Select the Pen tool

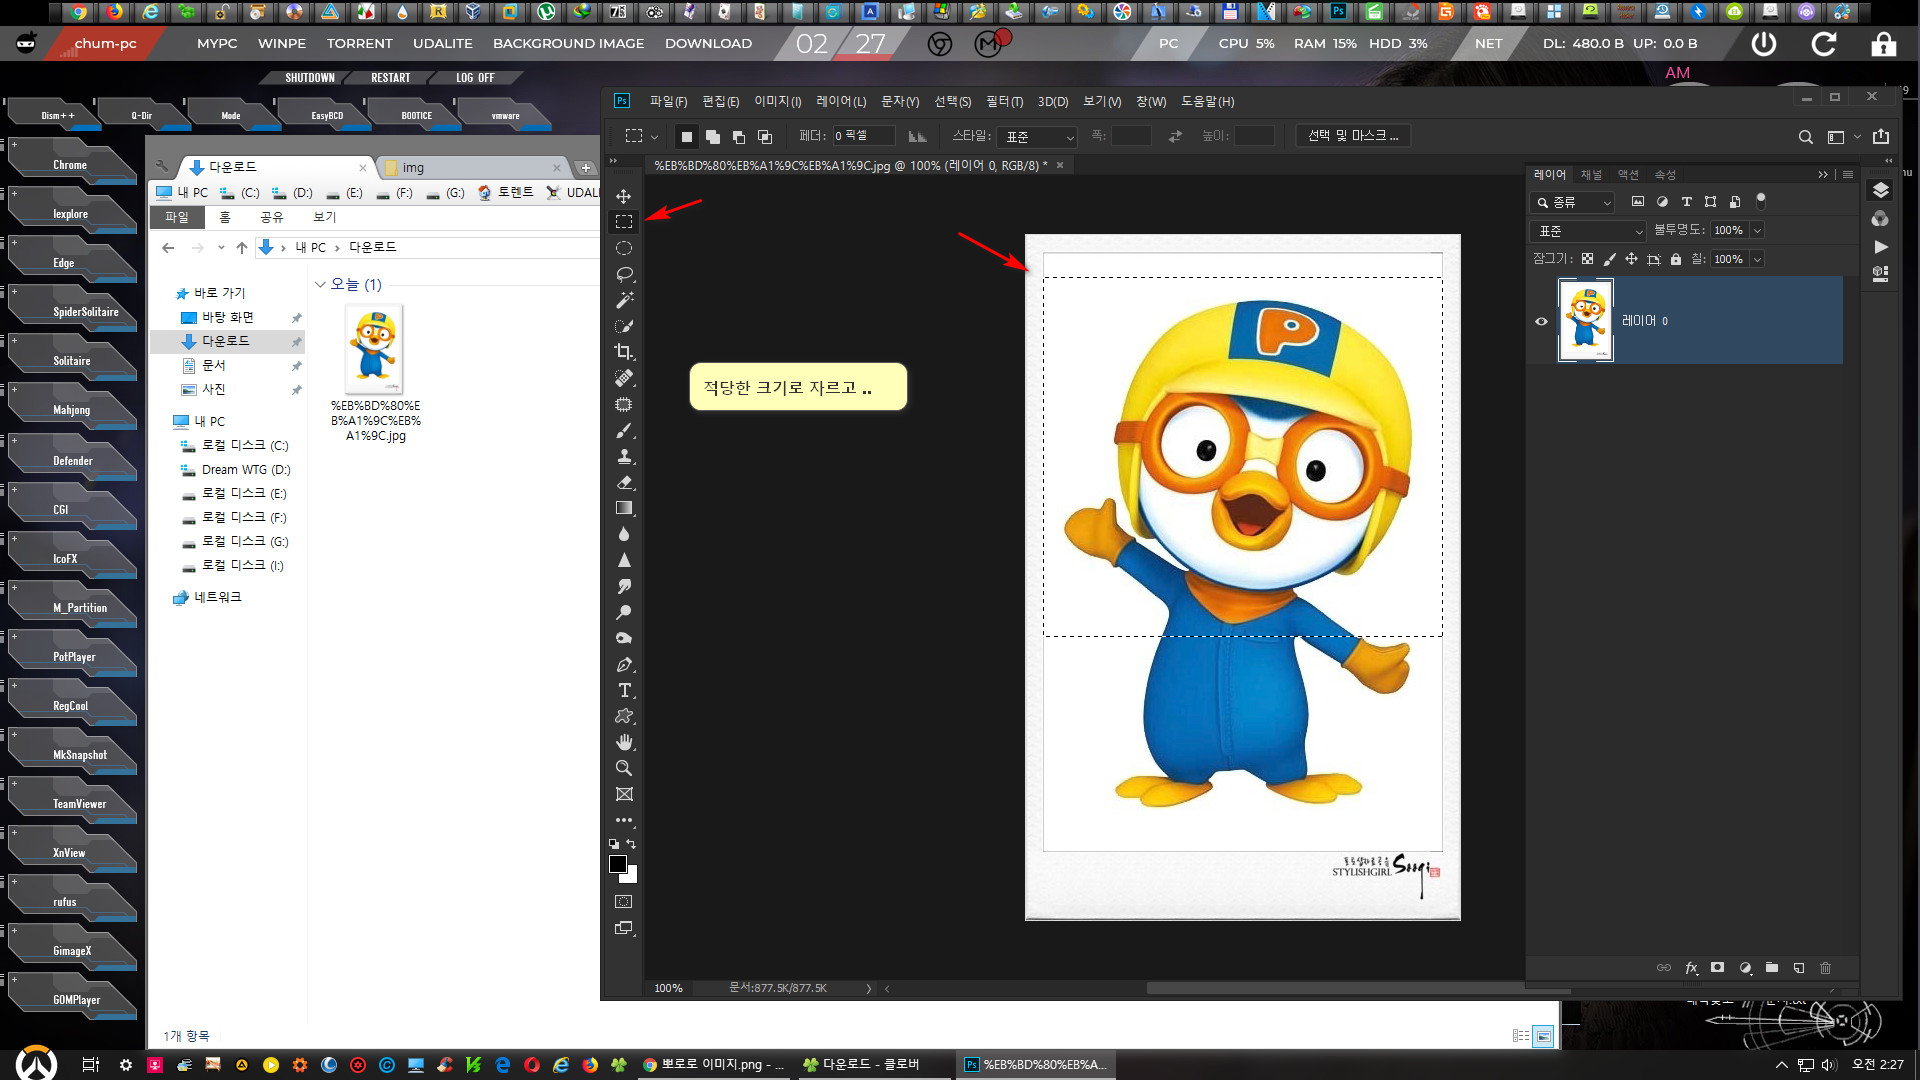tap(624, 664)
